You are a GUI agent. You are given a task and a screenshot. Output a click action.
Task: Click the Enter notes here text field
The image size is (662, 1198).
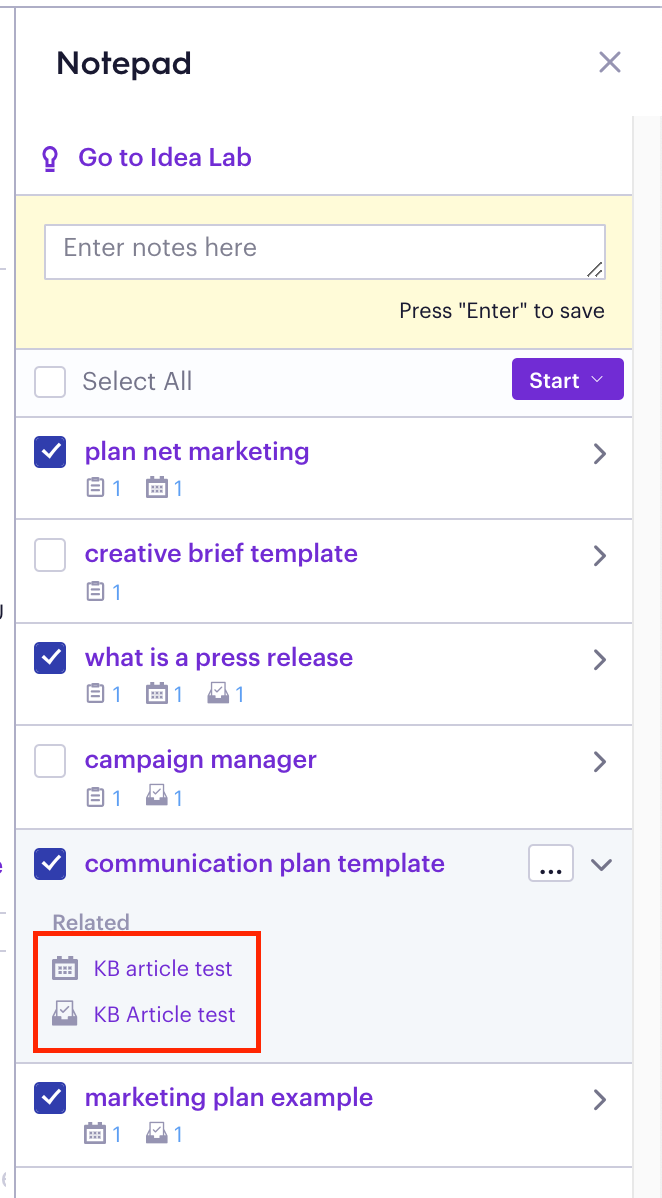[x=325, y=252]
